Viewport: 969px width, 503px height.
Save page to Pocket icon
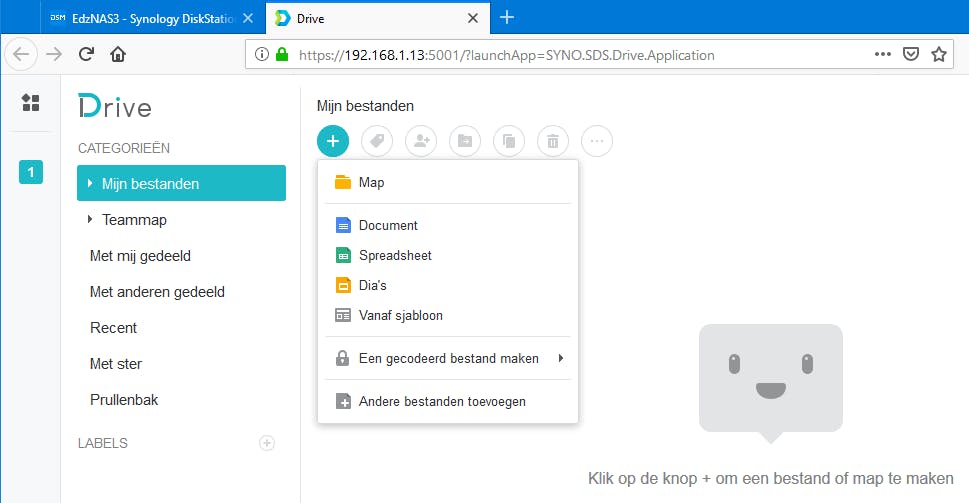(x=911, y=54)
